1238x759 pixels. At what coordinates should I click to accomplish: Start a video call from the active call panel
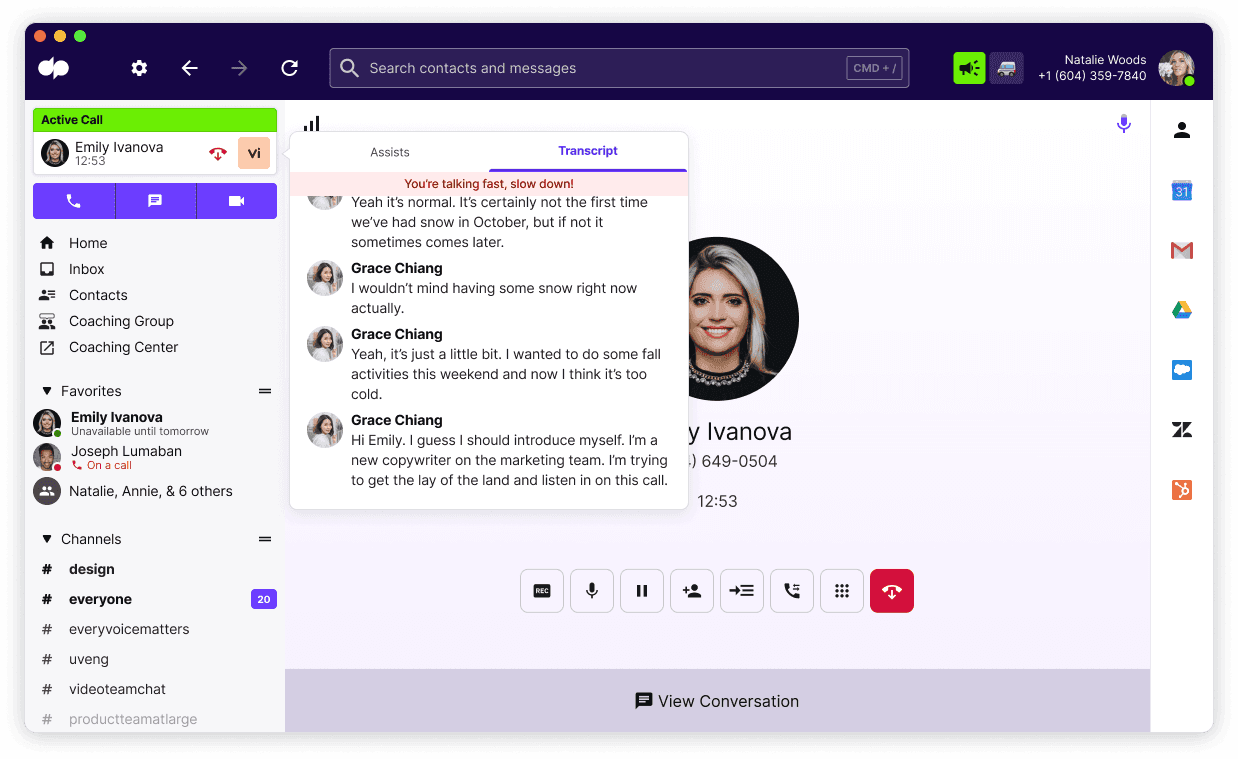pyautogui.click(x=236, y=200)
